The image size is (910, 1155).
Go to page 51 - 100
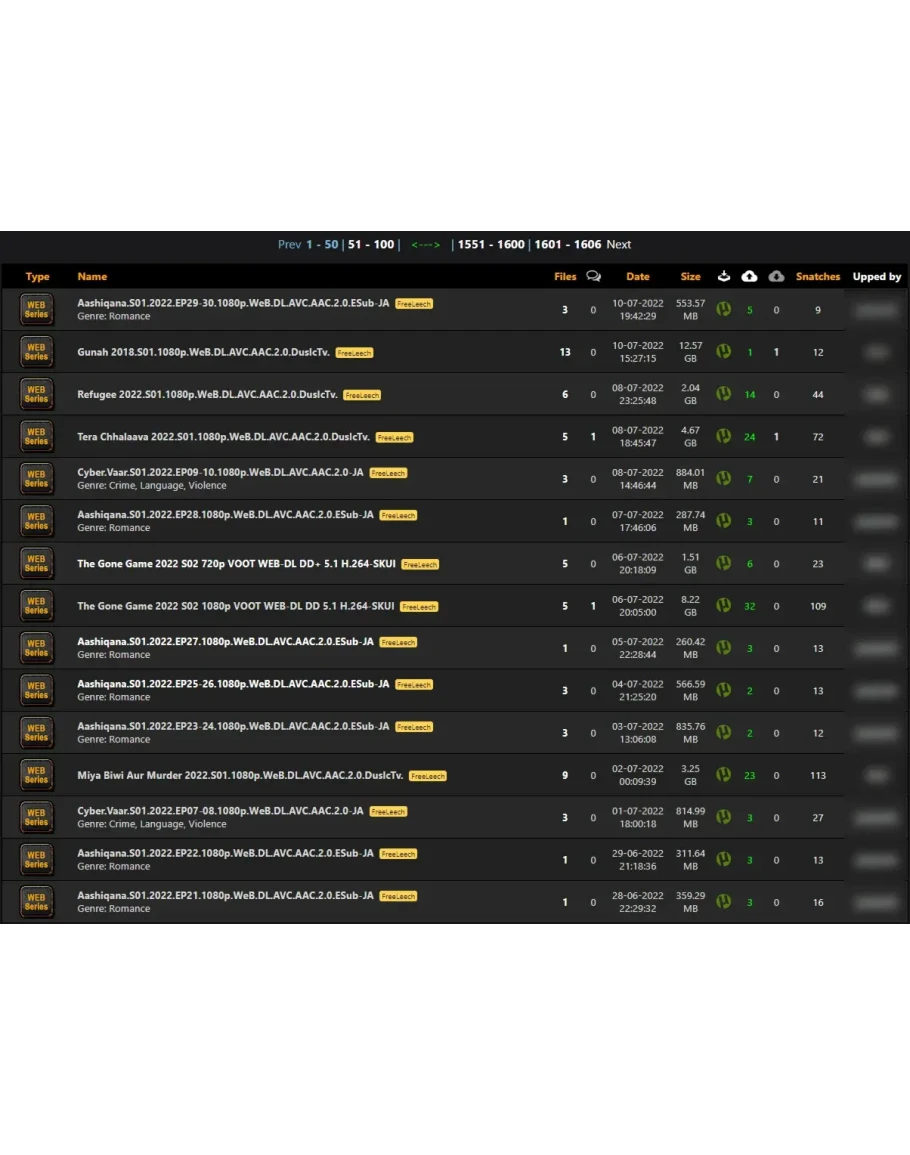point(371,245)
